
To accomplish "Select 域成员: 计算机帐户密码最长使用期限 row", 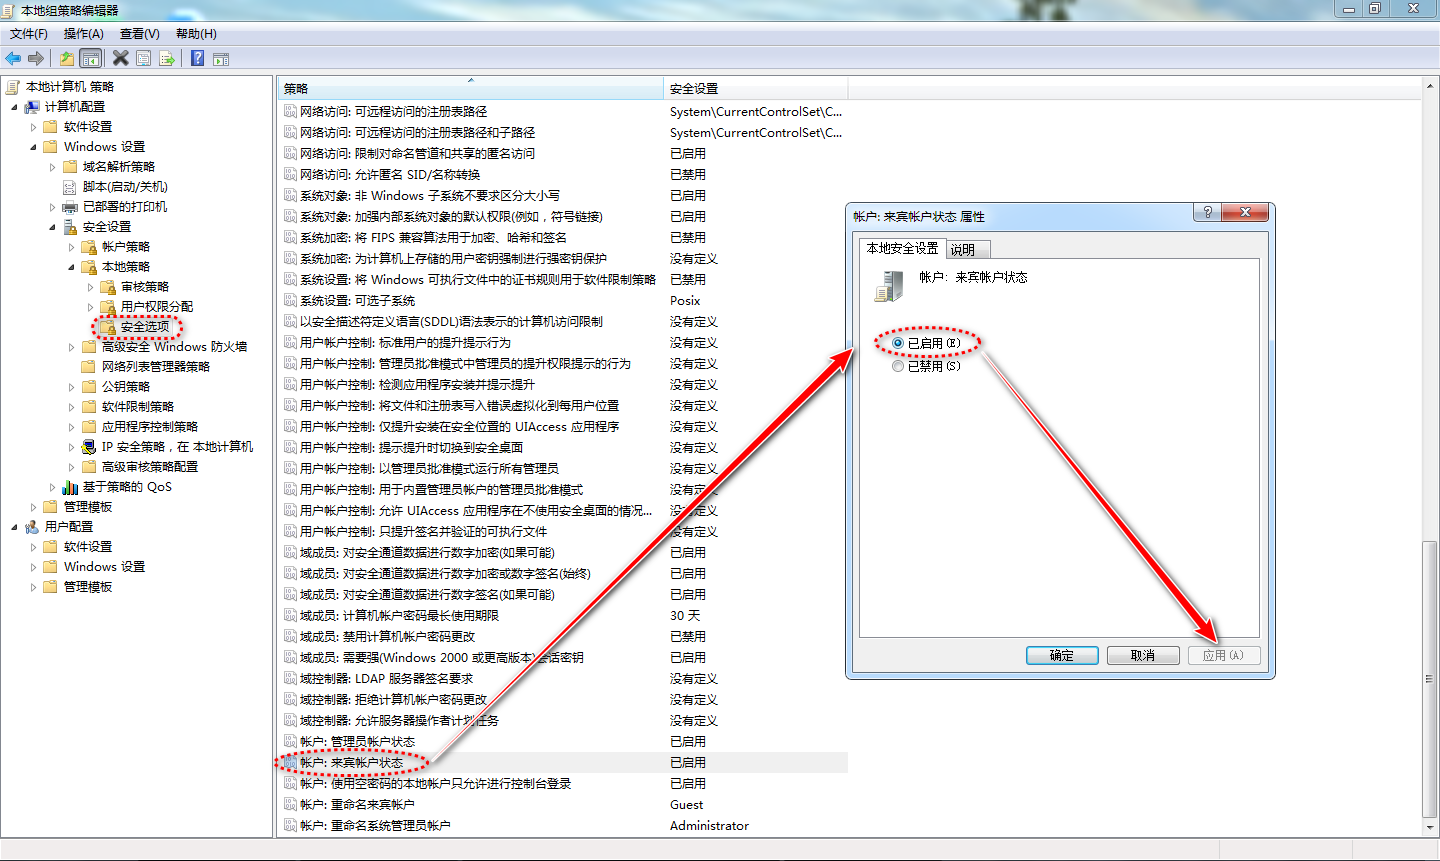I will (x=564, y=615).
